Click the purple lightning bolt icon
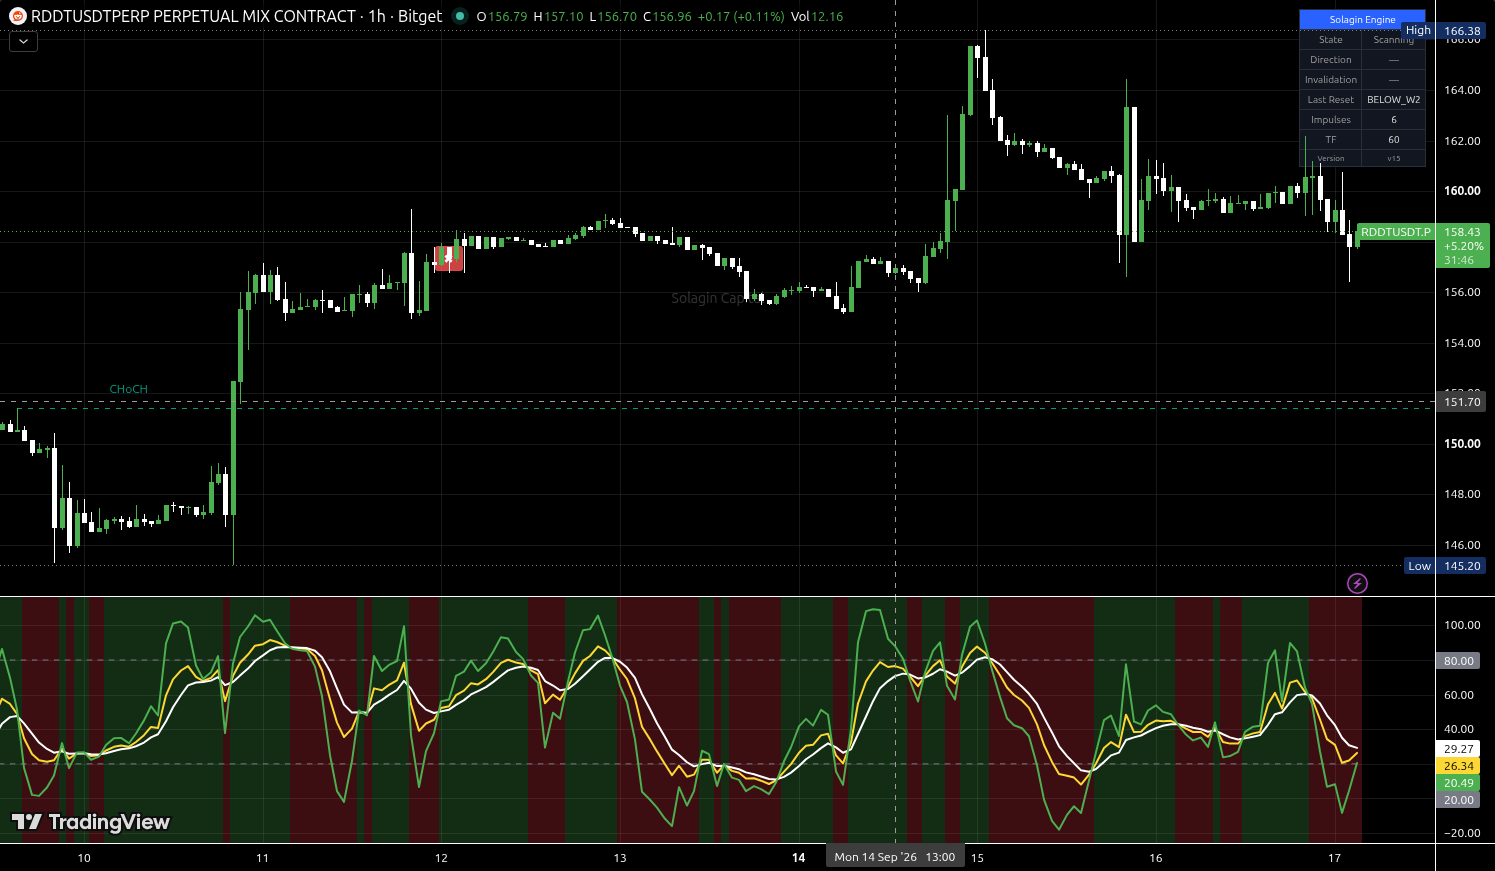Screen dimensions: 1495x871 (x=1357, y=583)
